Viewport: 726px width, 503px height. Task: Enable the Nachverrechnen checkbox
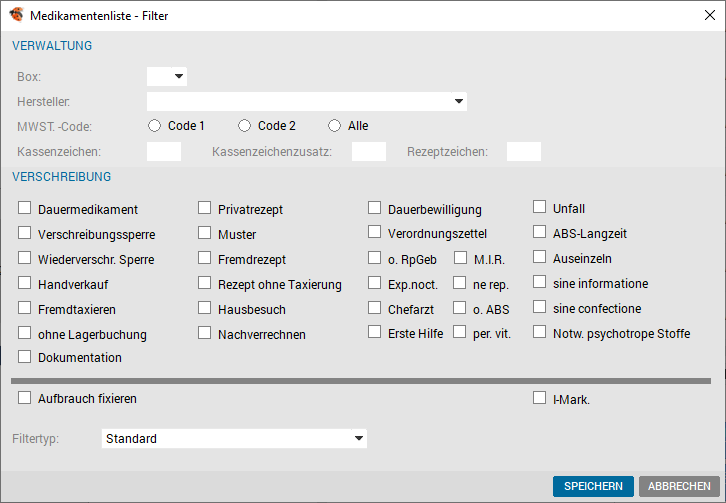point(205,333)
